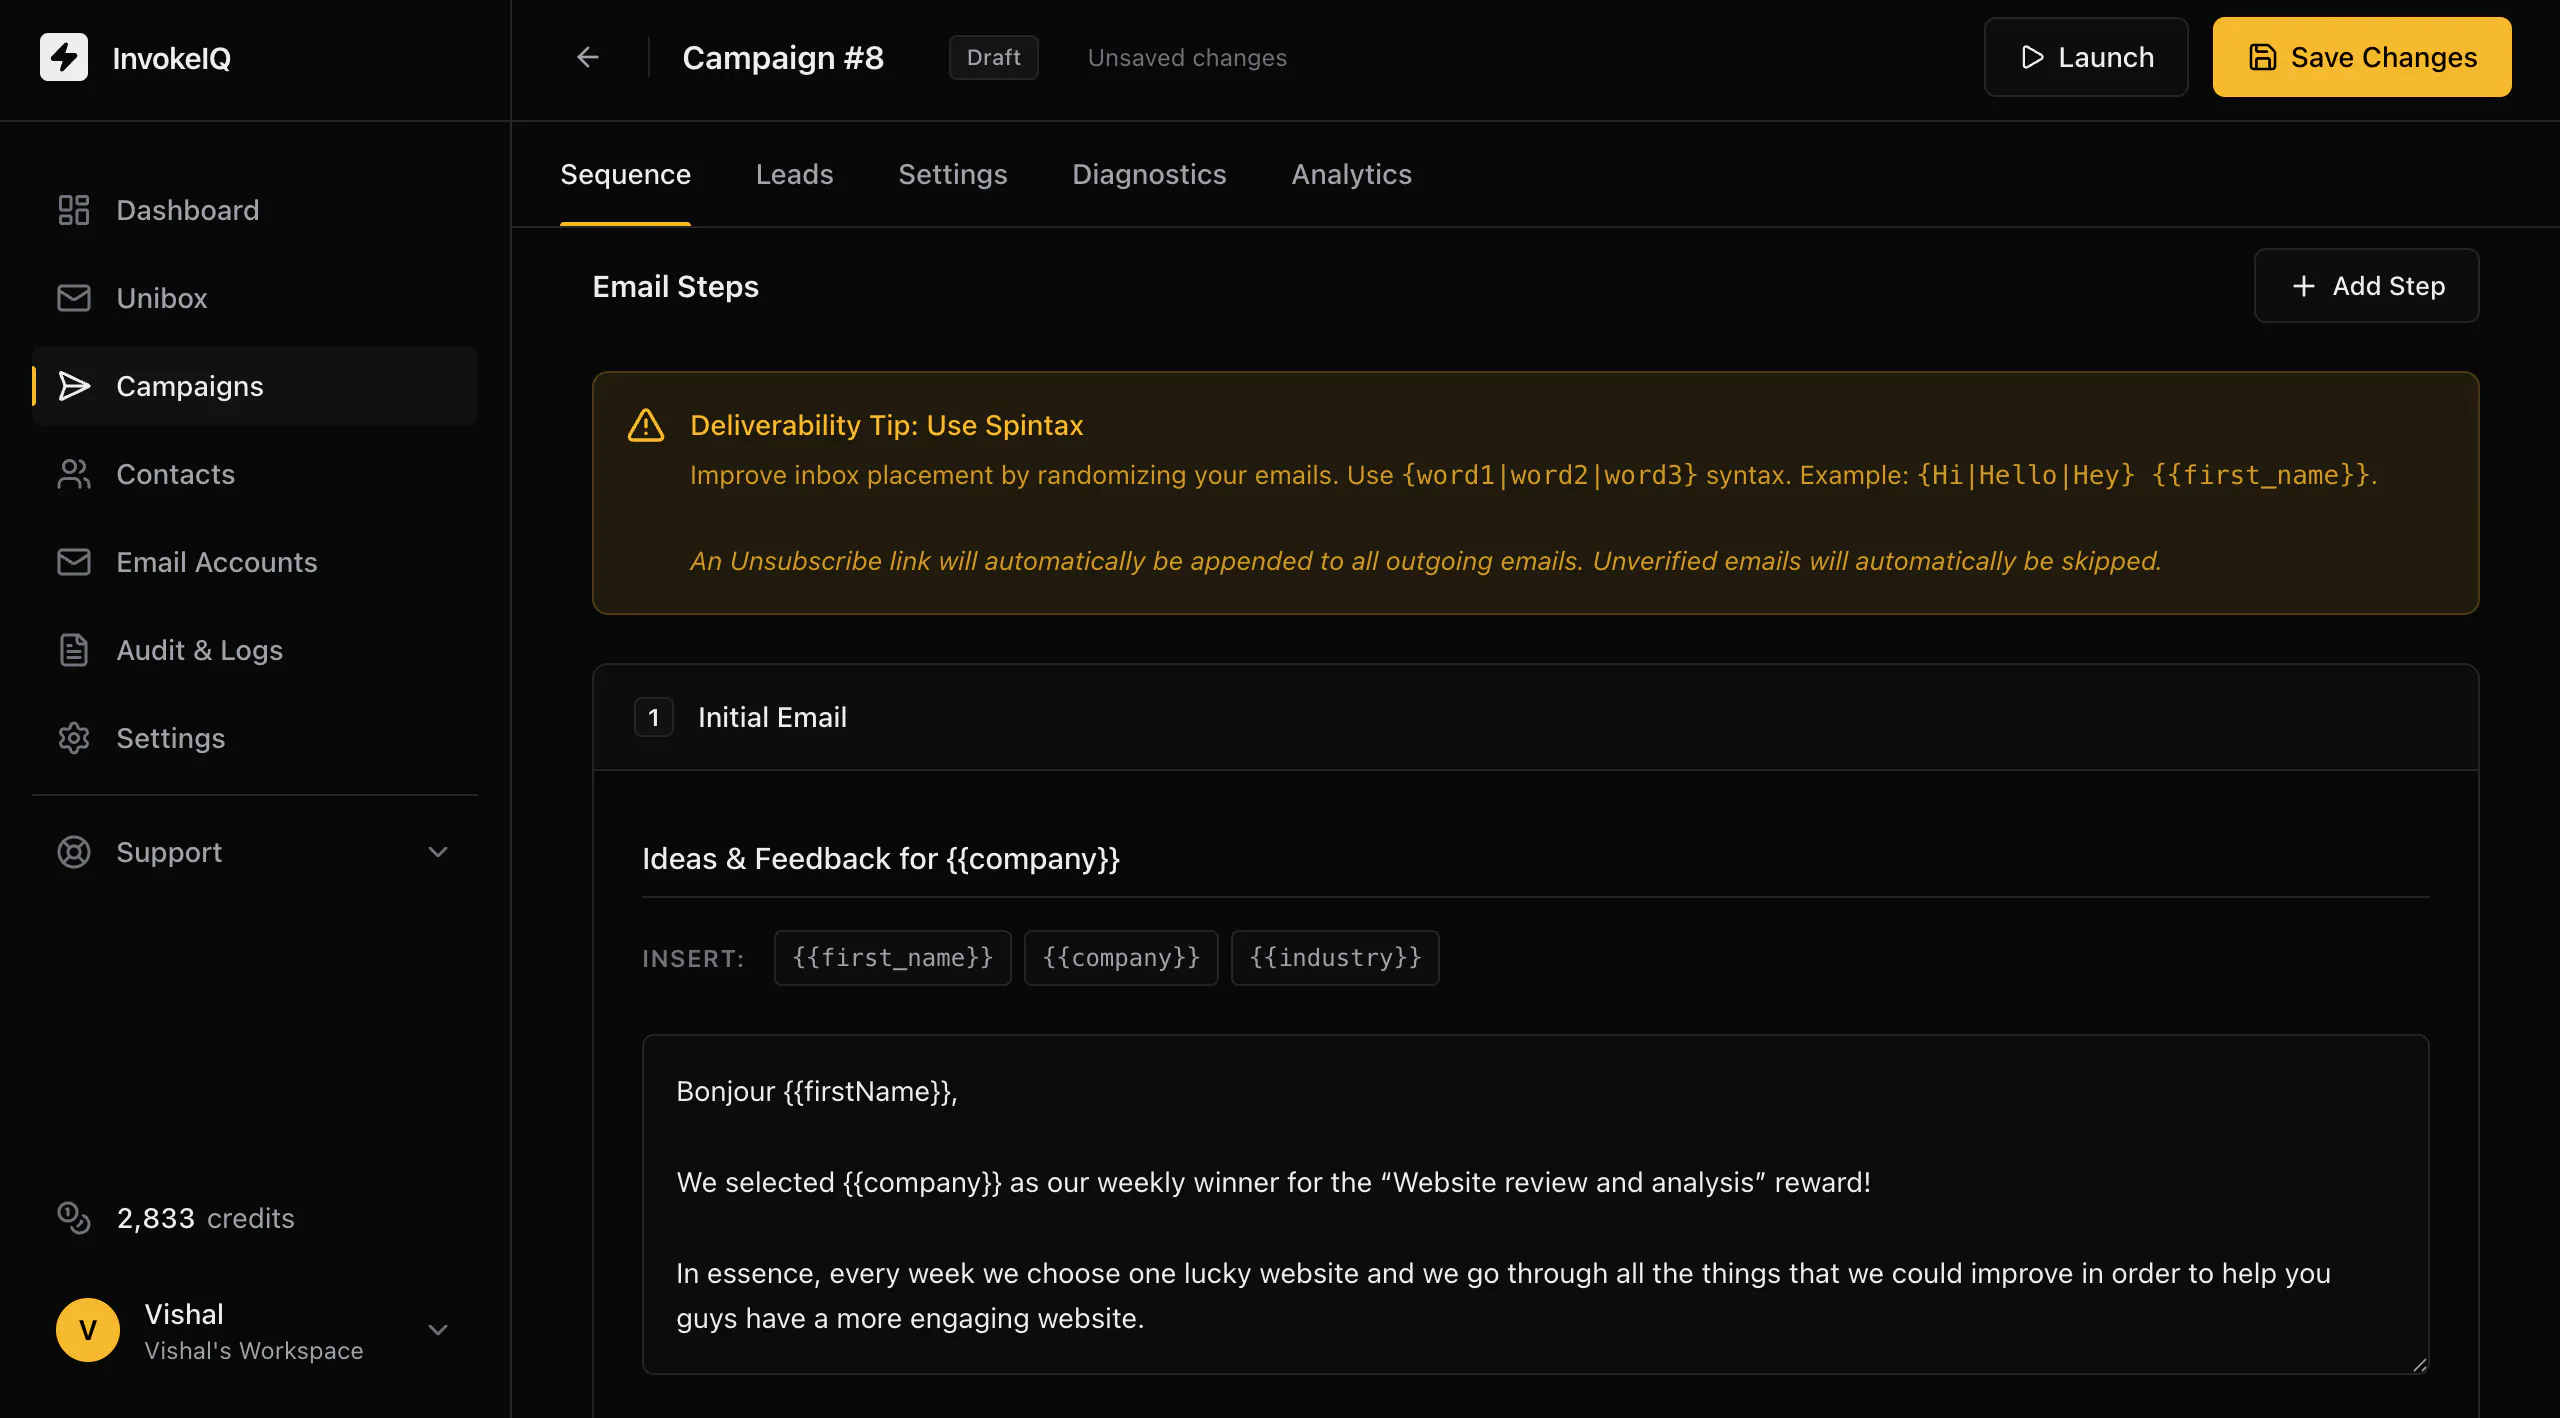This screenshot has height=1418, width=2560.
Task: Click the Save Changes button
Action: pos(2362,57)
